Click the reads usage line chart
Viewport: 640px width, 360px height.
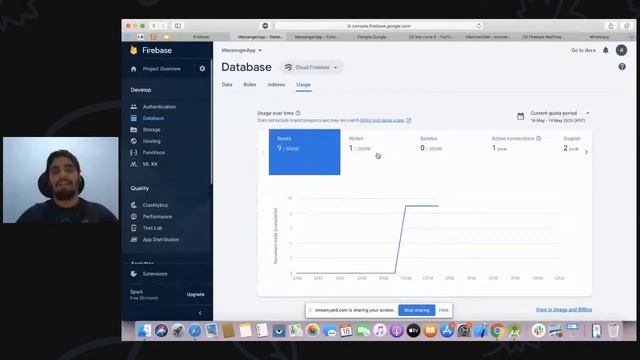[x=424, y=238]
